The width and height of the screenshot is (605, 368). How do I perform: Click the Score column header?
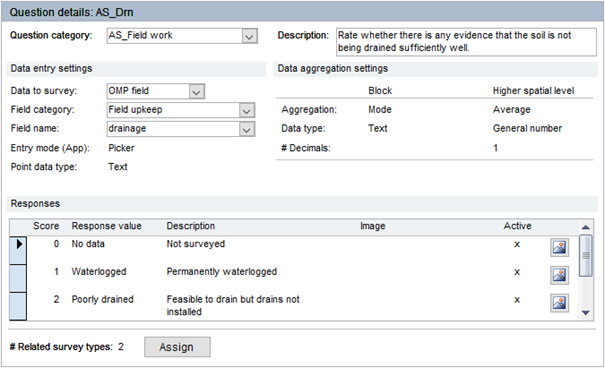(x=46, y=226)
